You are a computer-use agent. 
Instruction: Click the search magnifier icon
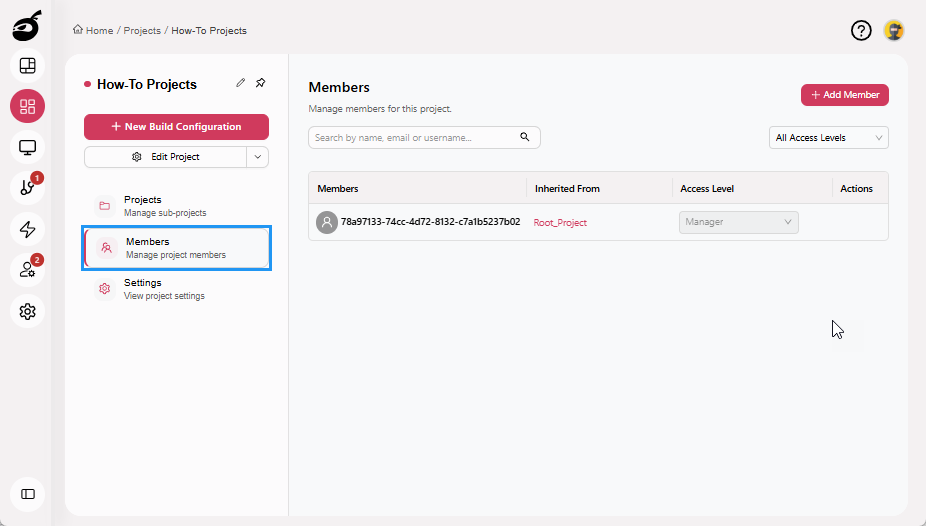524,137
